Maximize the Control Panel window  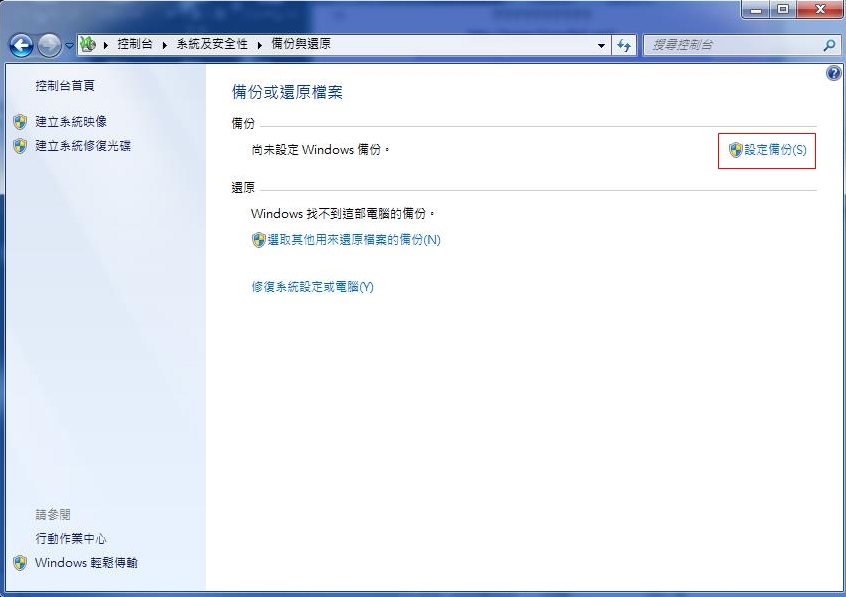click(782, 9)
